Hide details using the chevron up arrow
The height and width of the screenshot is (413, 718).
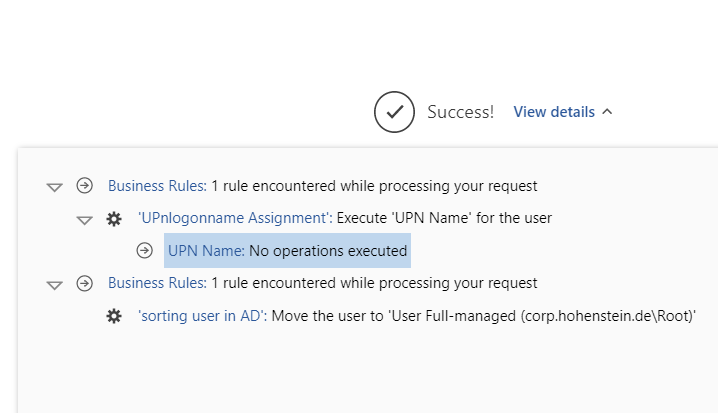[607, 112]
